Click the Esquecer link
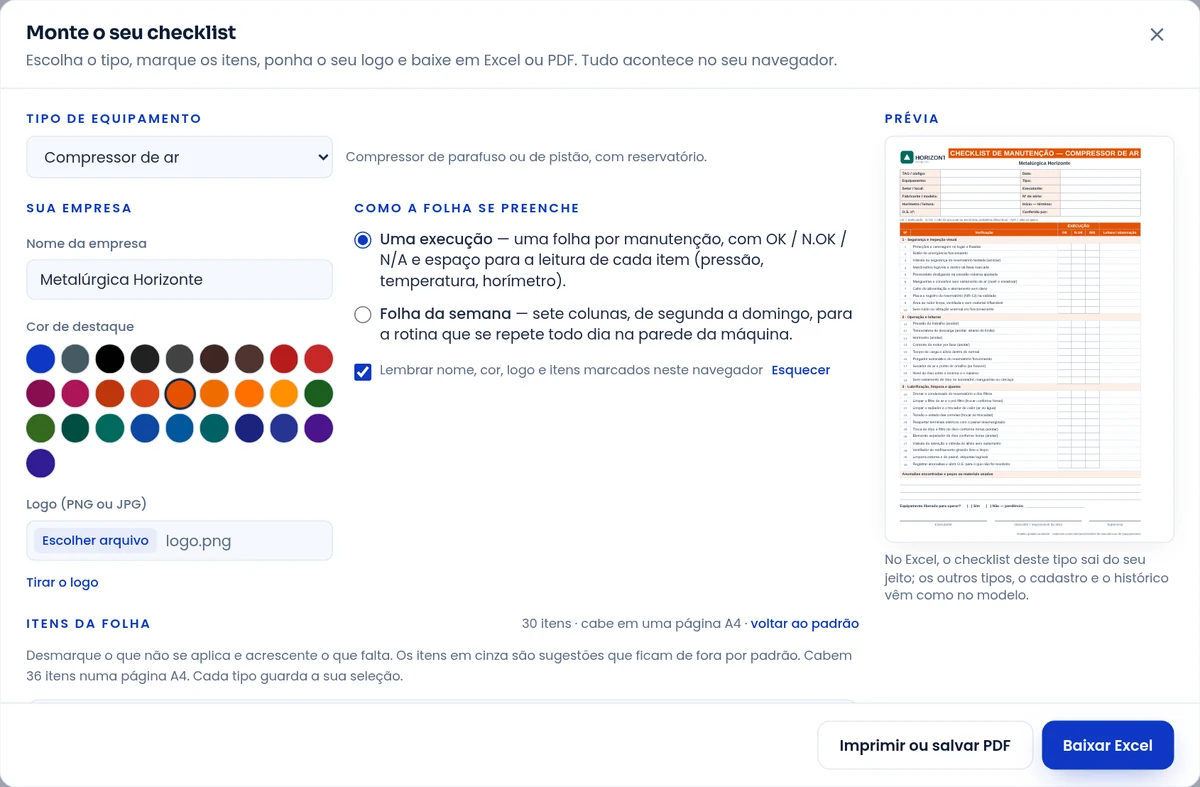Viewport: 1200px width, 787px height. 801,370
